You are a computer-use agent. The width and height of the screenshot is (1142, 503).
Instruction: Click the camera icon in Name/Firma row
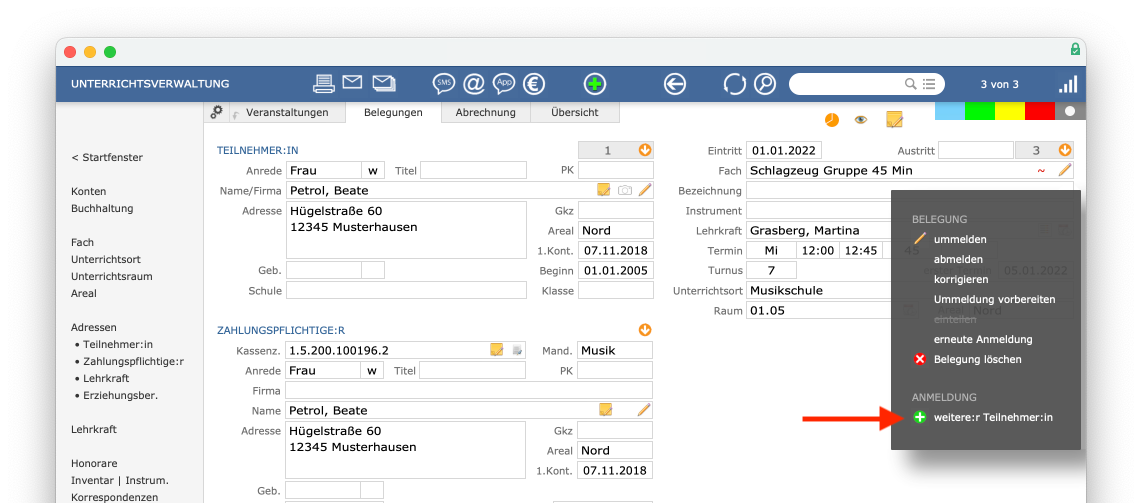(x=624, y=191)
